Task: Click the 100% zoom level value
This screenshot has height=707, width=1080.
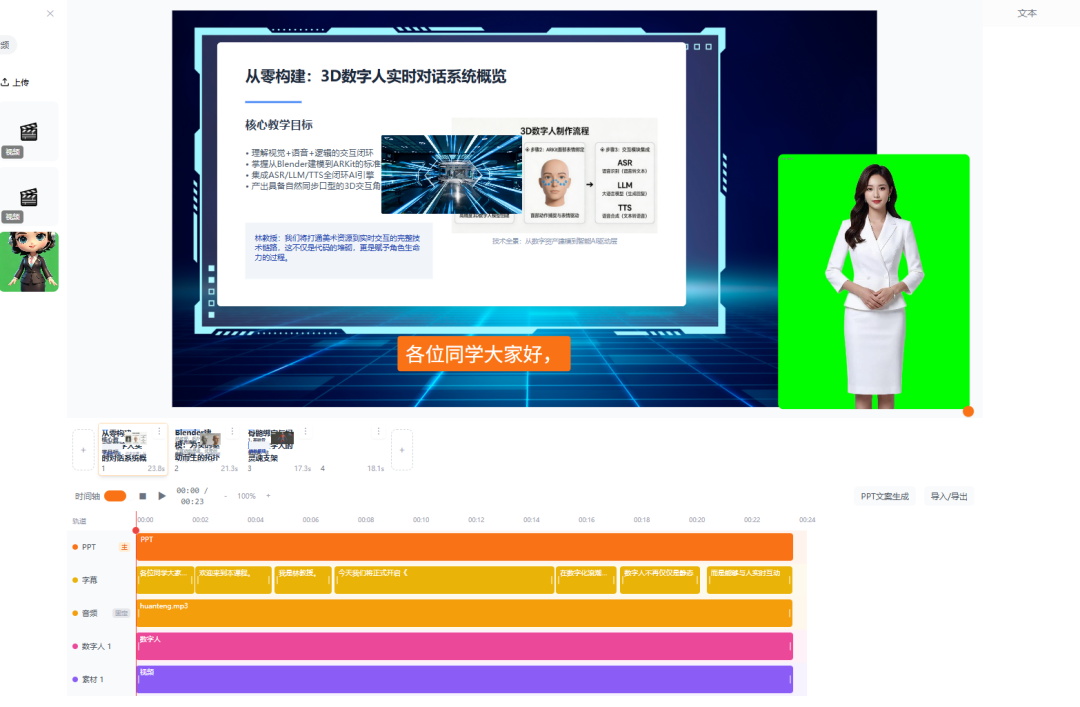Action: (246, 496)
